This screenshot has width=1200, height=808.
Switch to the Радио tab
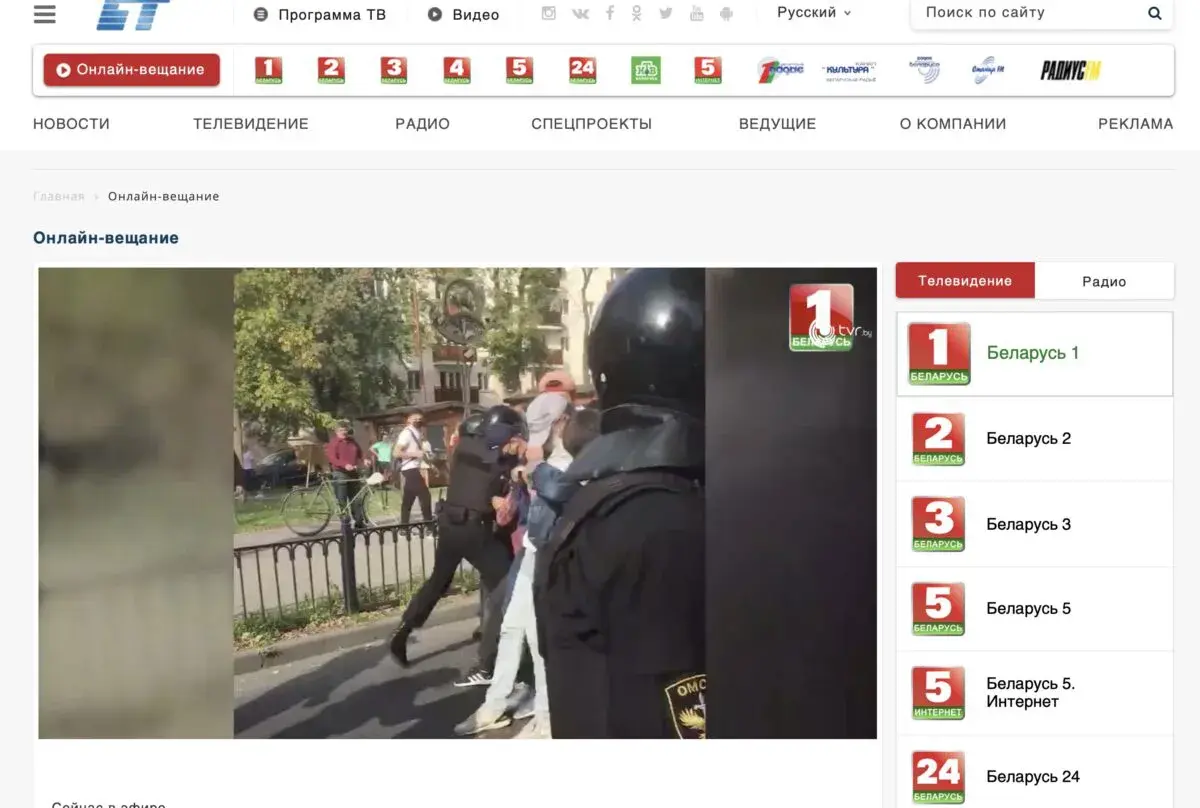1104,281
